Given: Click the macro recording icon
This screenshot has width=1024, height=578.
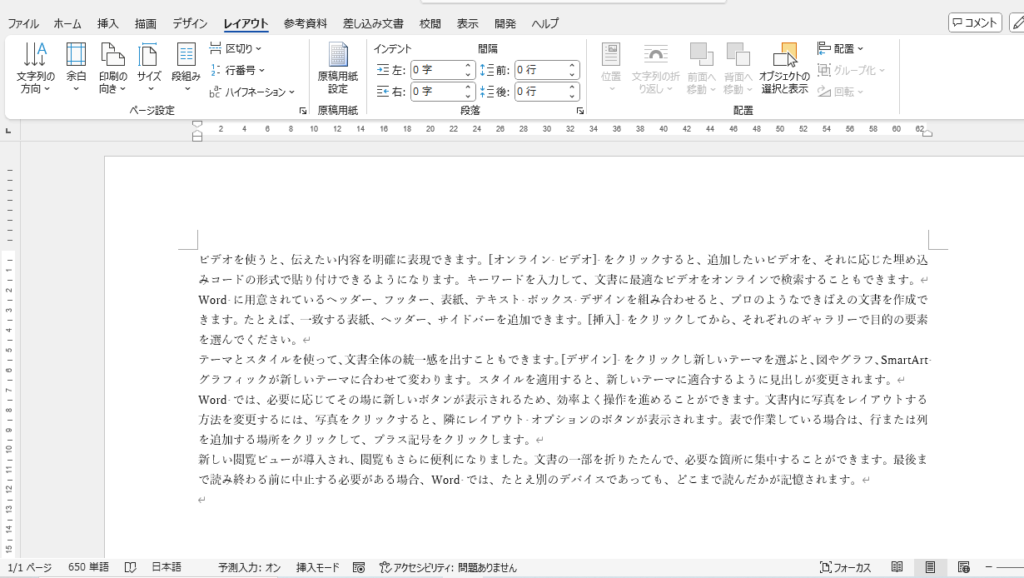Looking at the screenshot, I should coord(359,568).
